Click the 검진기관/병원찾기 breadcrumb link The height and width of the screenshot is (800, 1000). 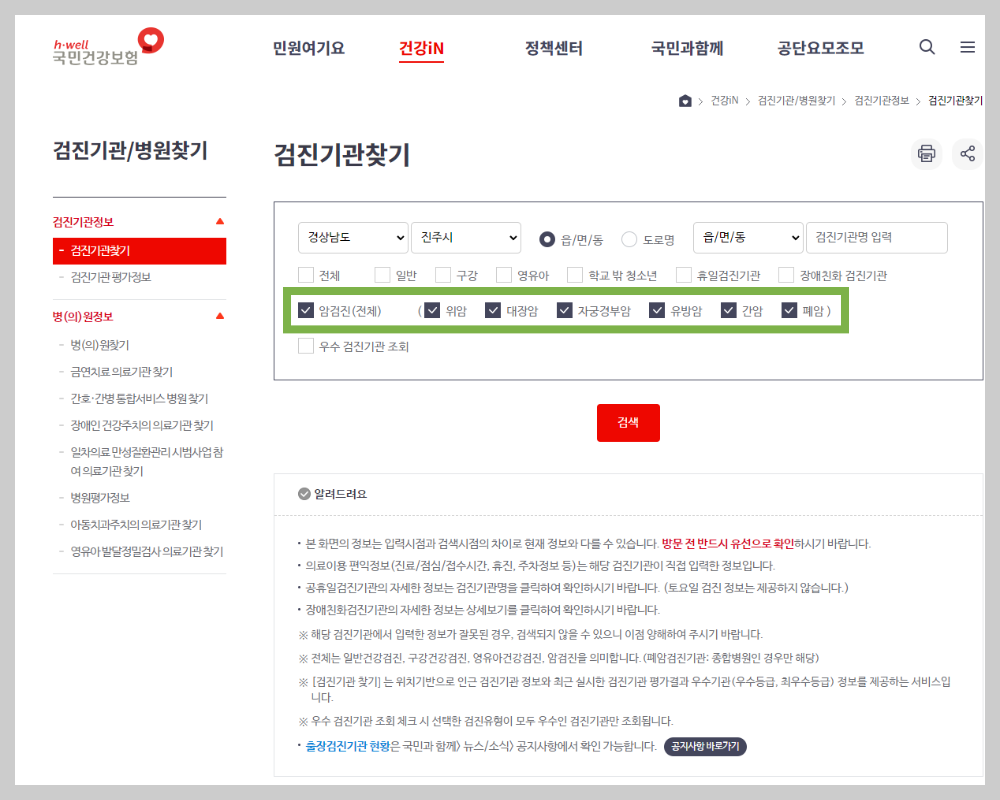click(797, 101)
